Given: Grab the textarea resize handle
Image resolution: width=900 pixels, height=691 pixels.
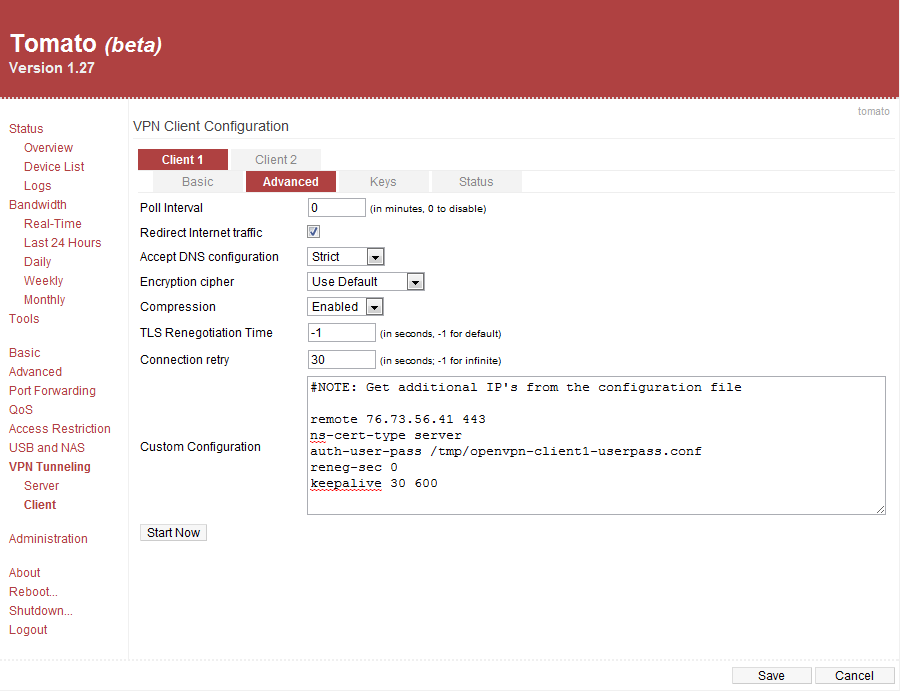Looking at the screenshot, I should coord(880,510).
